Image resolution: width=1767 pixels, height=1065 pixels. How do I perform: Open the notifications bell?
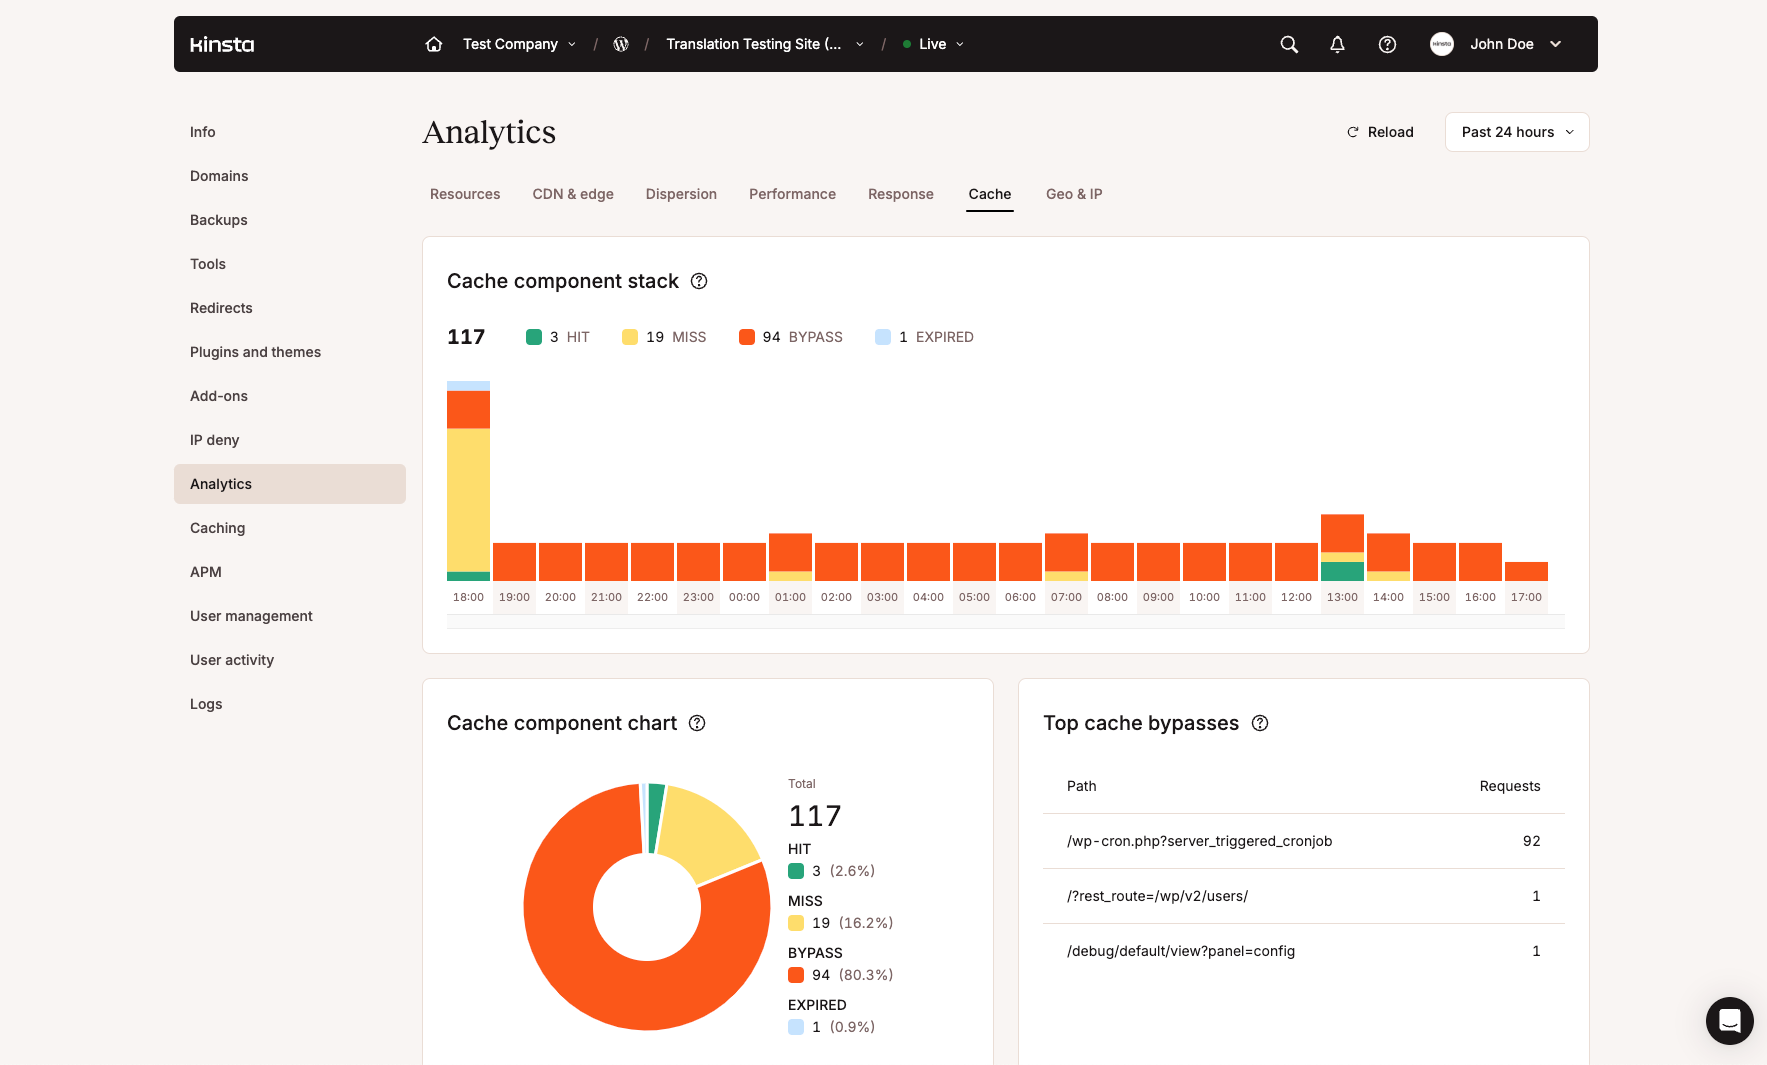point(1337,44)
